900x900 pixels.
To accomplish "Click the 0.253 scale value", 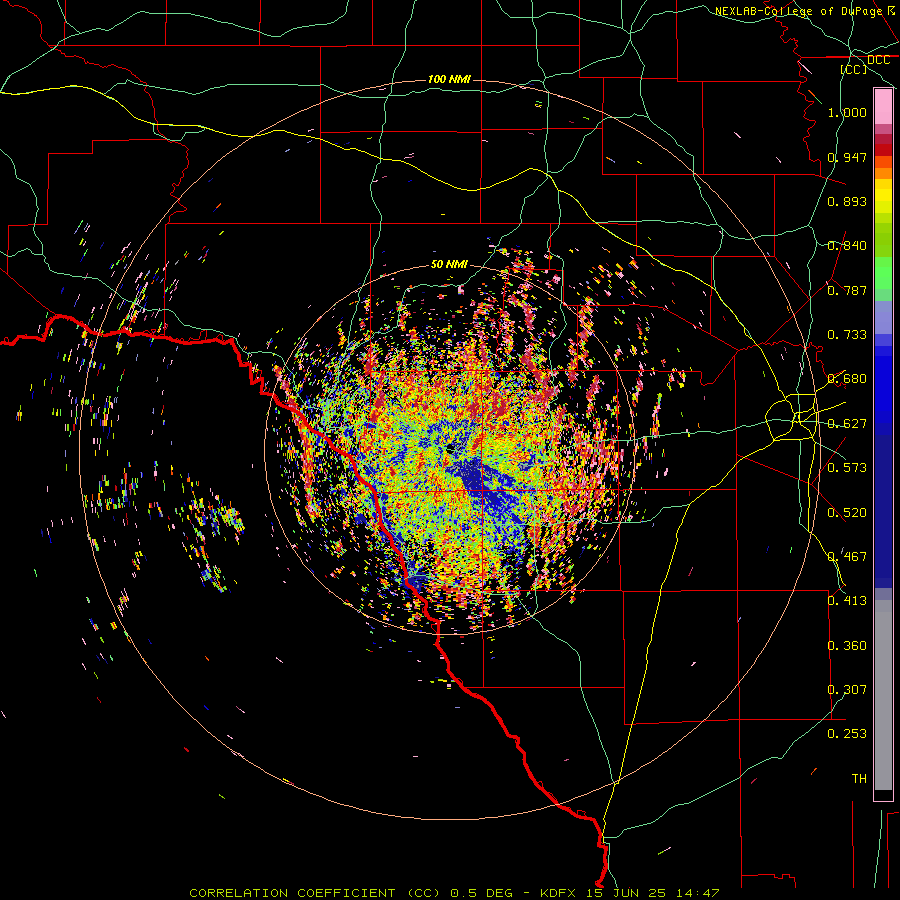I will click(847, 734).
